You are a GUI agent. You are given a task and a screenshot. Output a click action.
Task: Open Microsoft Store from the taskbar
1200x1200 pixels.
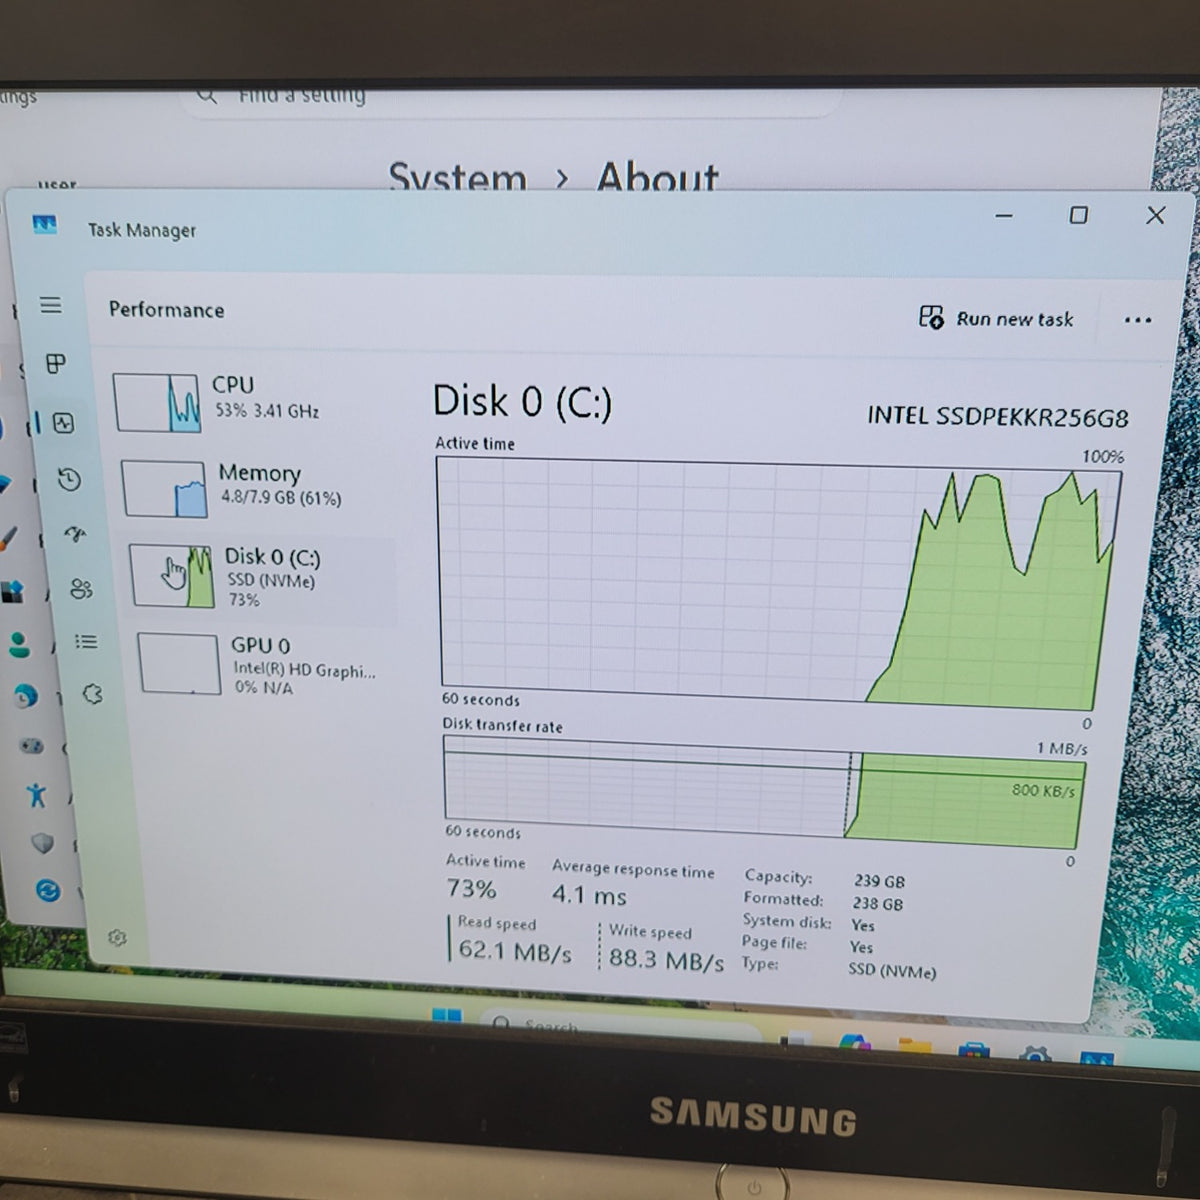pos(974,1051)
